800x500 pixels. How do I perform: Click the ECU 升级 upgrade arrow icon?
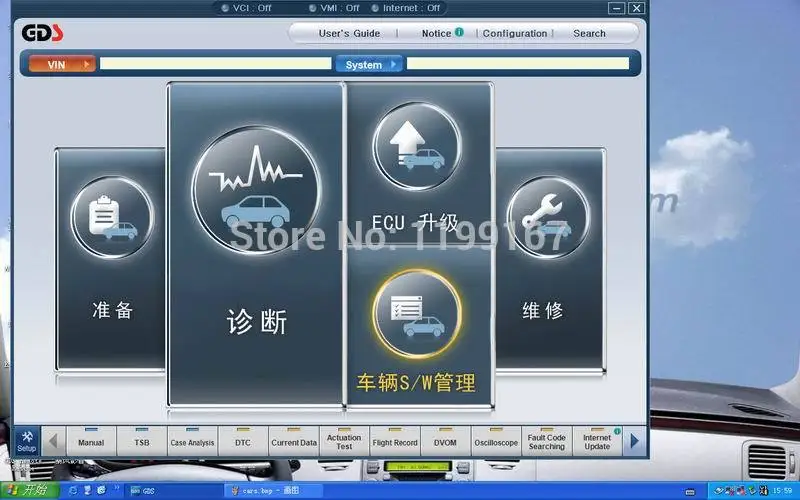[x=417, y=146]
